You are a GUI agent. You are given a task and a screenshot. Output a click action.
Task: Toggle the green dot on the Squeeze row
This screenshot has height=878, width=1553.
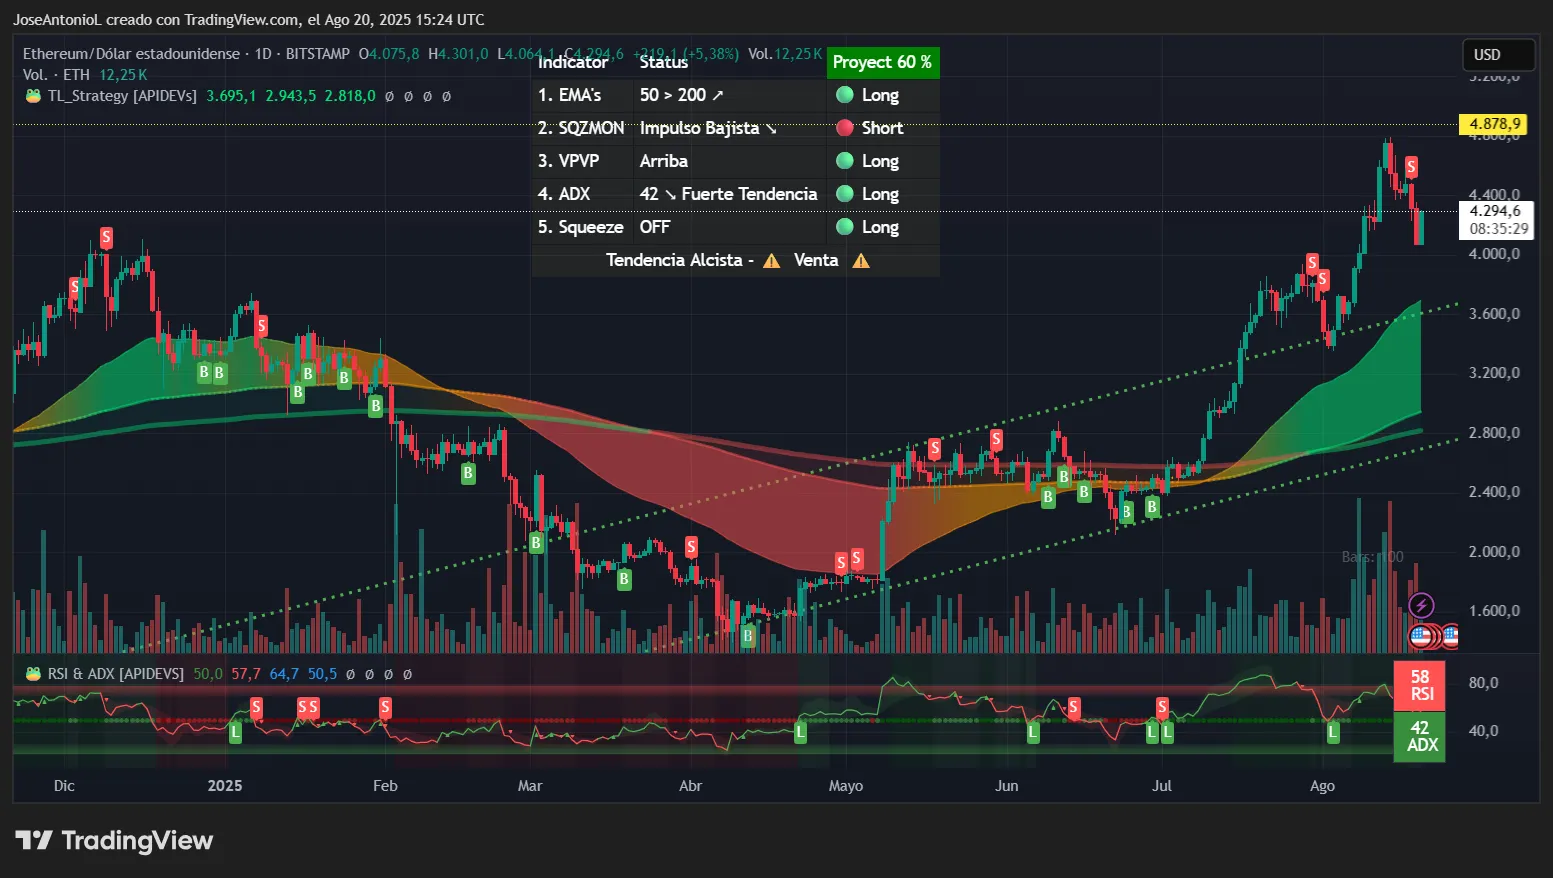click(x=846, y=227)
